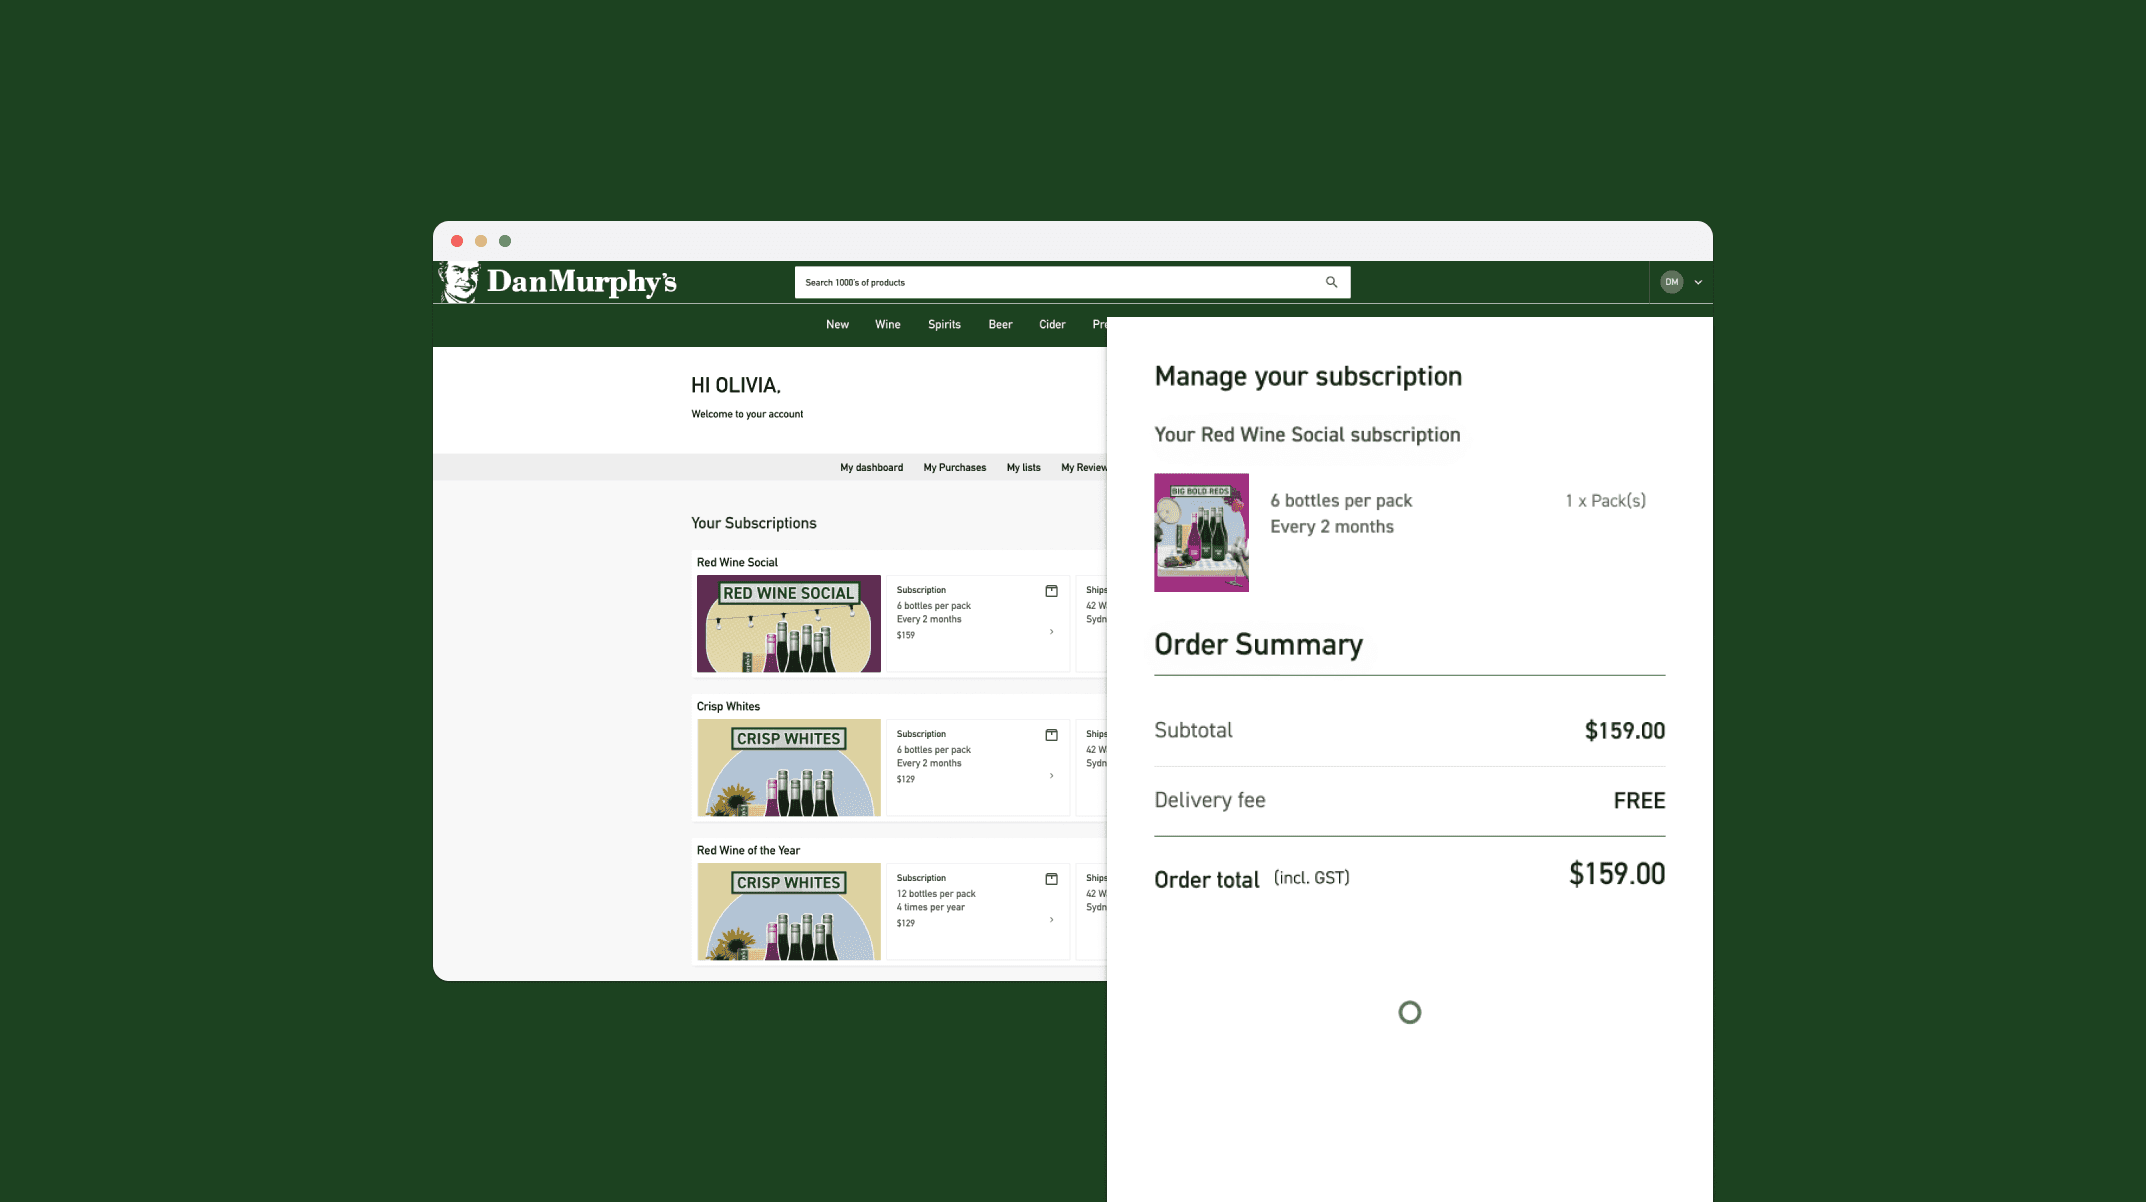This screenshot has height=1202, width=2146.
Task: Click the Red Wine Social banner image
Action: [788, 623]
